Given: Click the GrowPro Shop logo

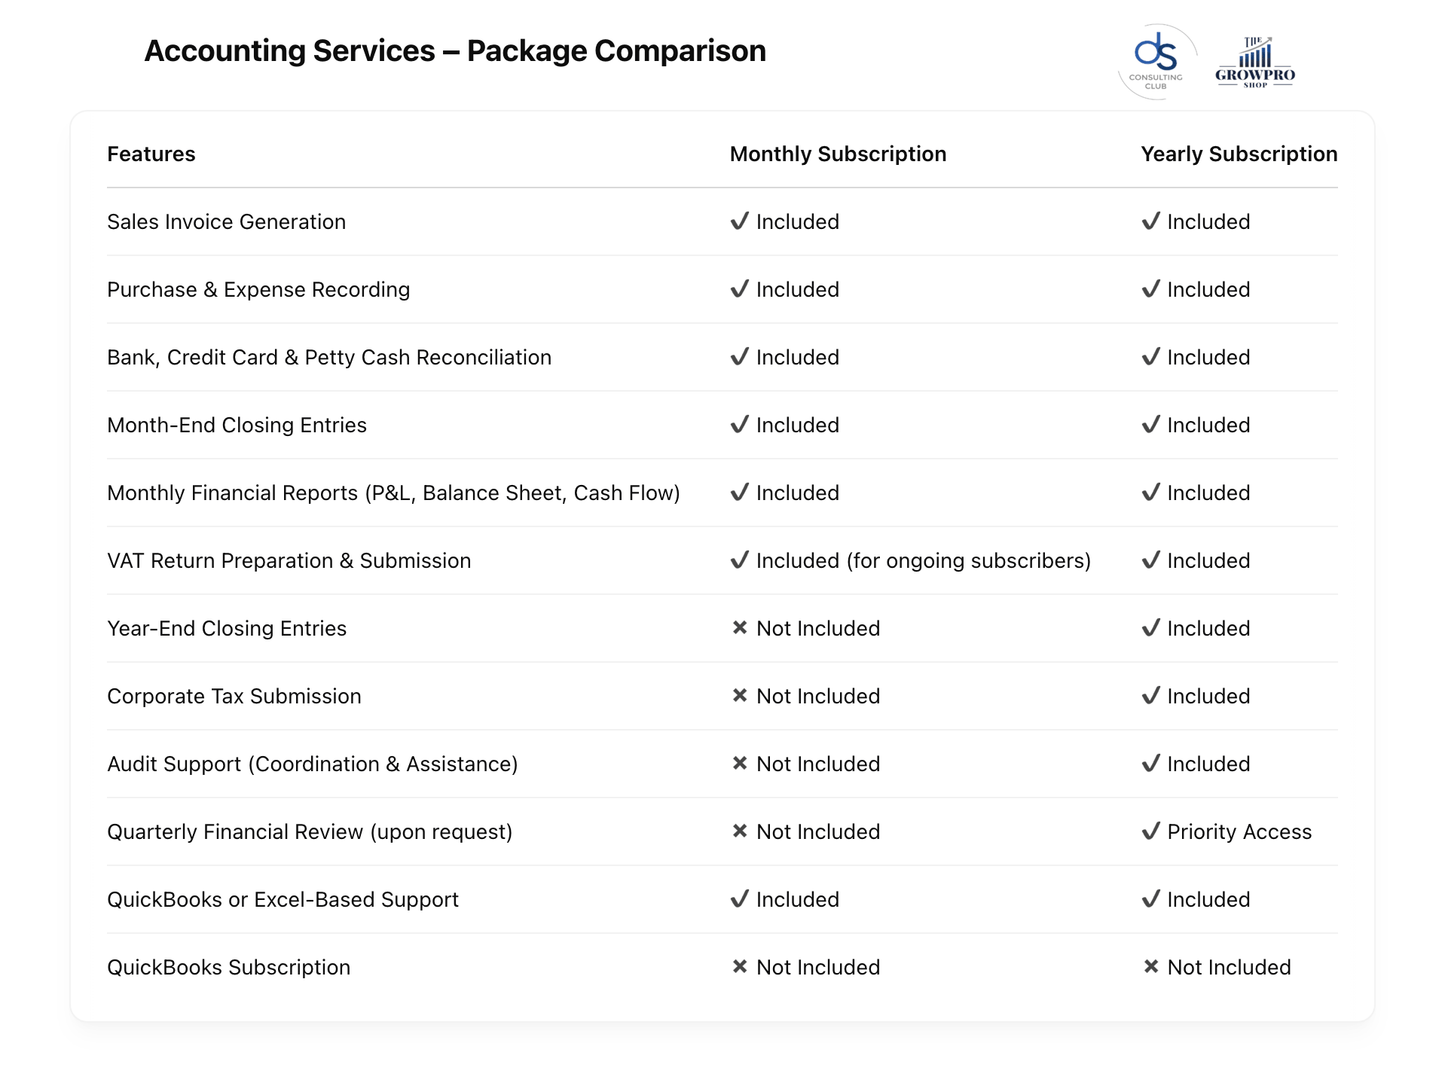Looking at the screenshot, I should pyautogui.click(x=1255, y=63).
